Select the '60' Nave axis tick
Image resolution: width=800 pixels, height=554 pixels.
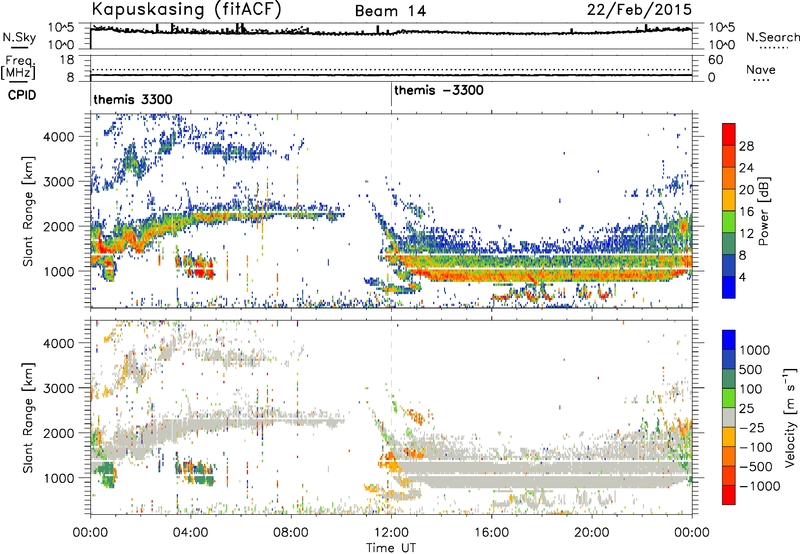coord(715,60)
